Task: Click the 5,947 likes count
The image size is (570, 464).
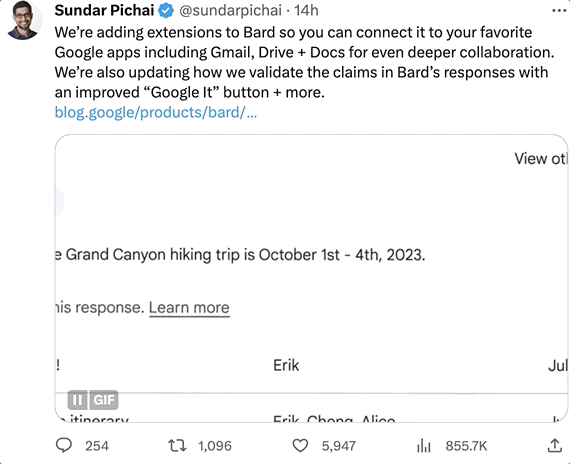Action: (338, 446)
